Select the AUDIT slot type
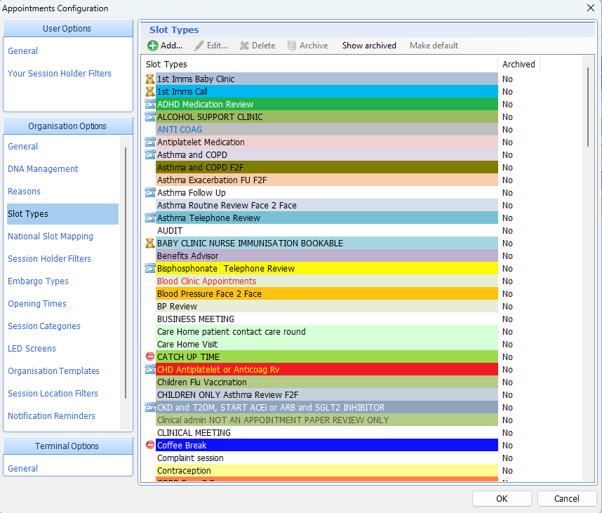Viewport: 602px width, 513px height. [x=327, y=231]
